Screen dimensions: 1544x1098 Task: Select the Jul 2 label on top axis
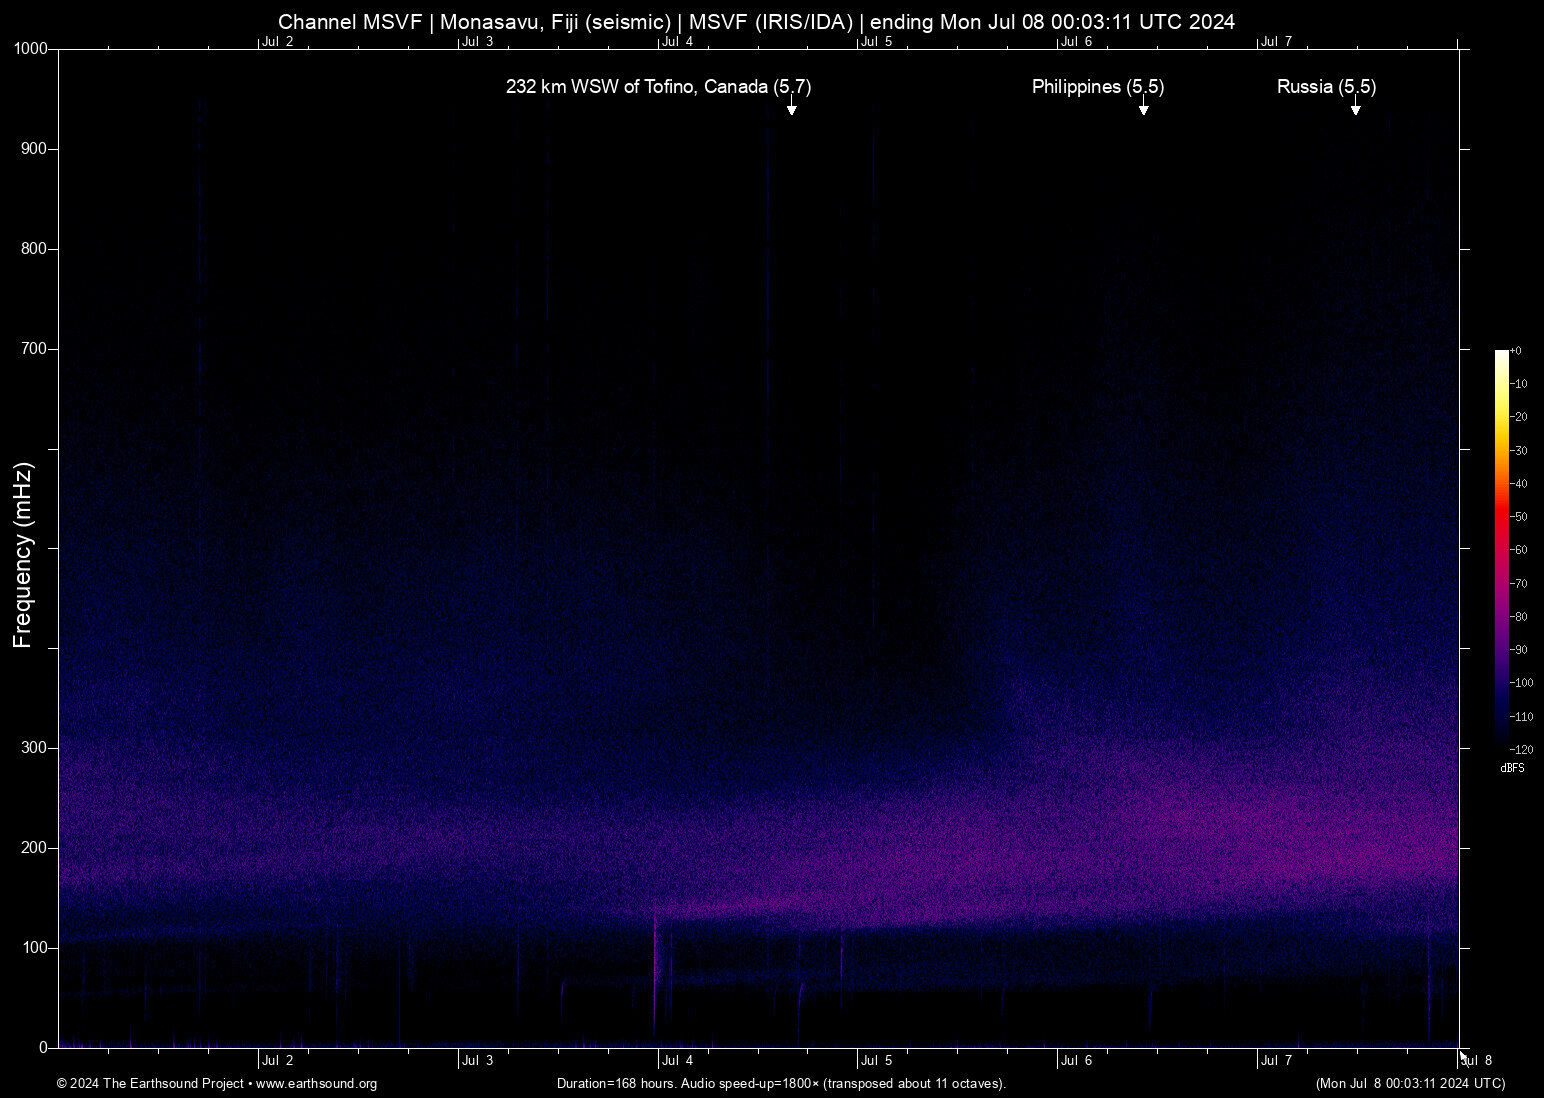(x=278, y=41)
